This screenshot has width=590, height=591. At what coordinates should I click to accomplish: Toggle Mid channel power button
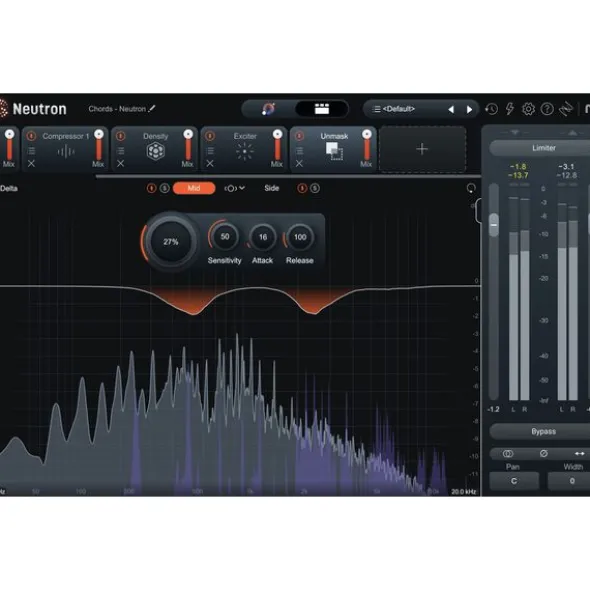click(151, 188)
